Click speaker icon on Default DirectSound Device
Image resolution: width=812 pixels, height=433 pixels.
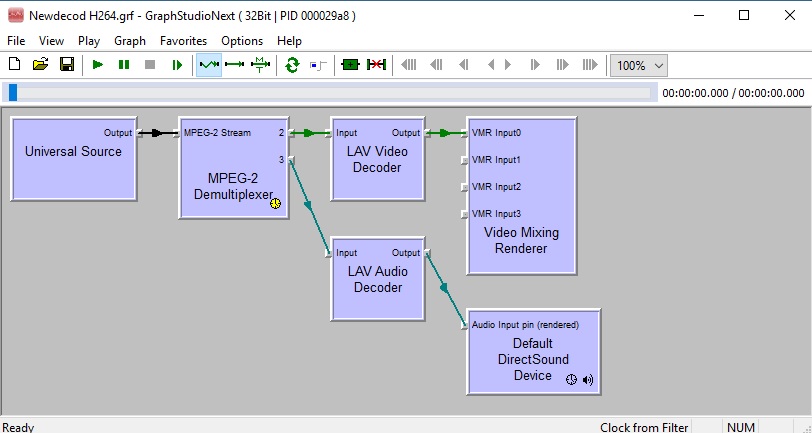588,380
